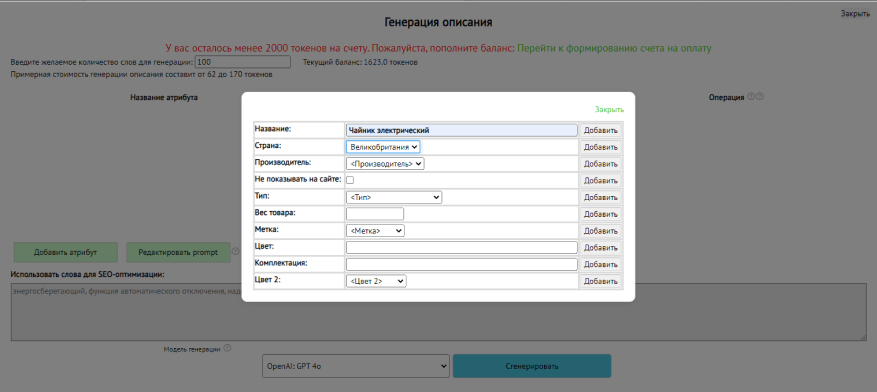877x392 pixels.
Task: Click Добавить in the Комплектация row
Action: pos(601,265)
